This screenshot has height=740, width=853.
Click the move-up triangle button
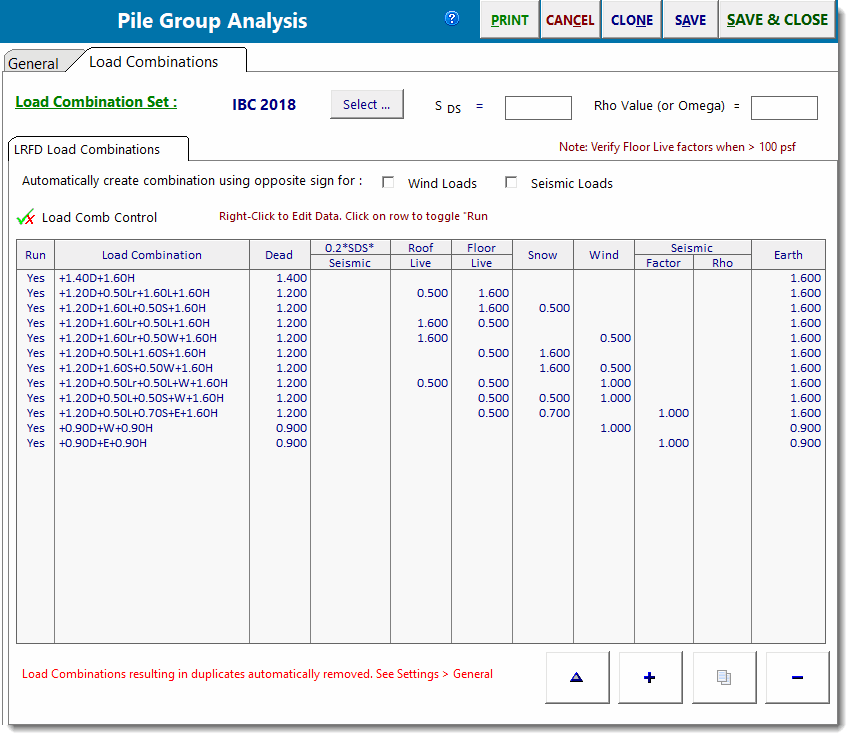tap(577, 677)
